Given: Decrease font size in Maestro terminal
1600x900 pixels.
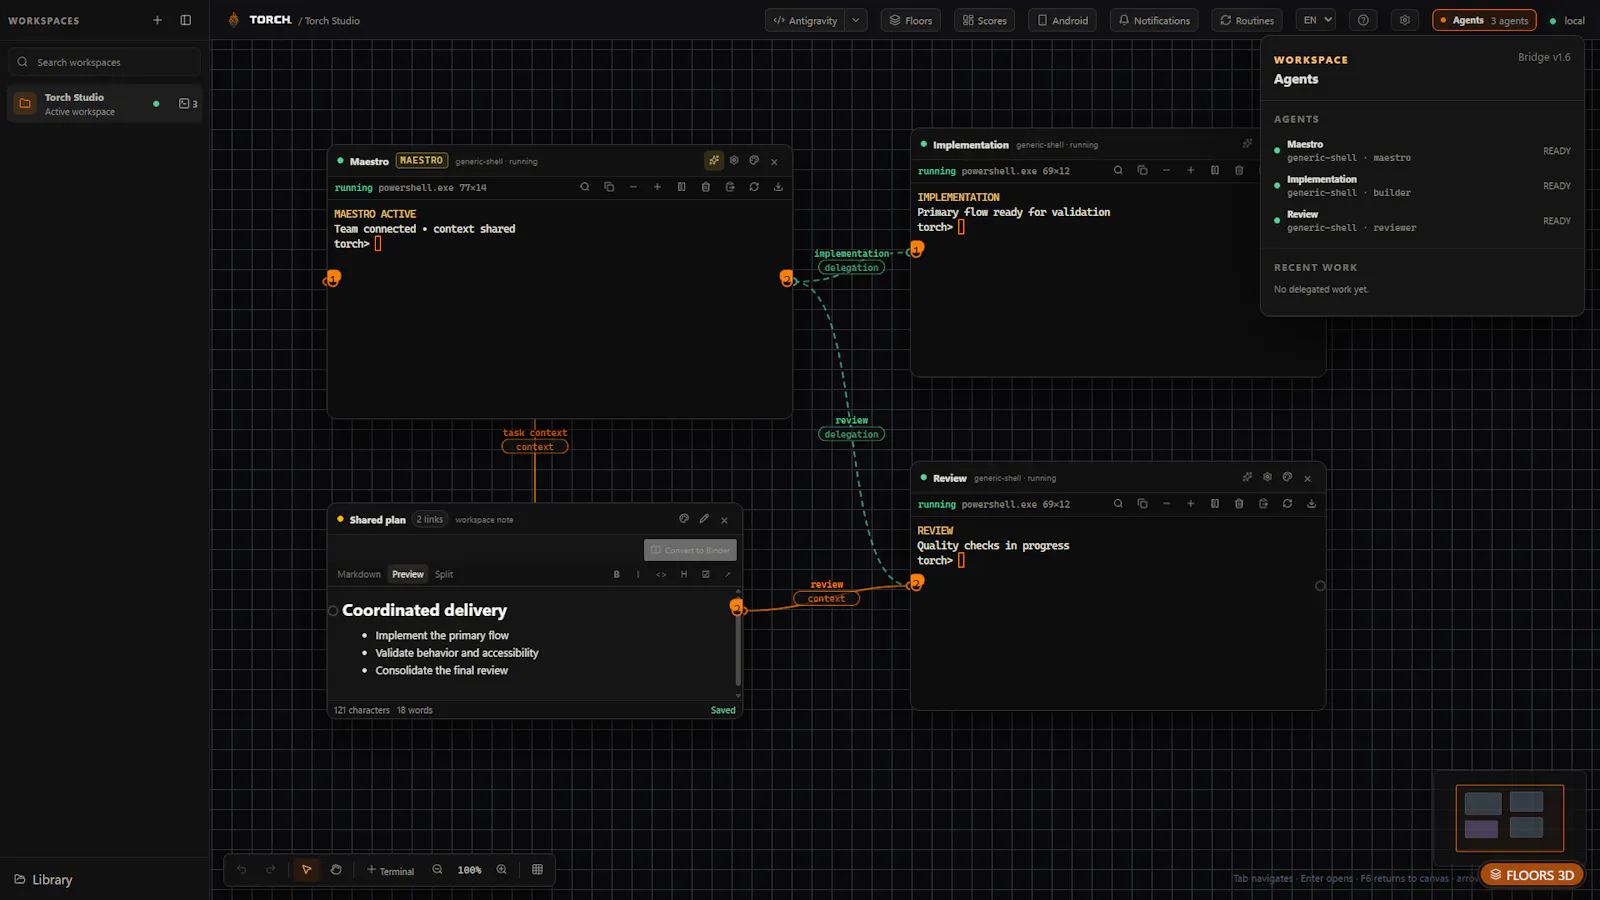Looking at the screenshot, I should coord(633,187).
